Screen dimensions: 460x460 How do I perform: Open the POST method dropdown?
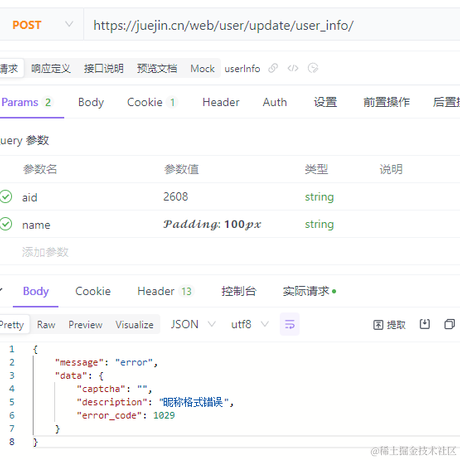click(42, 25)
